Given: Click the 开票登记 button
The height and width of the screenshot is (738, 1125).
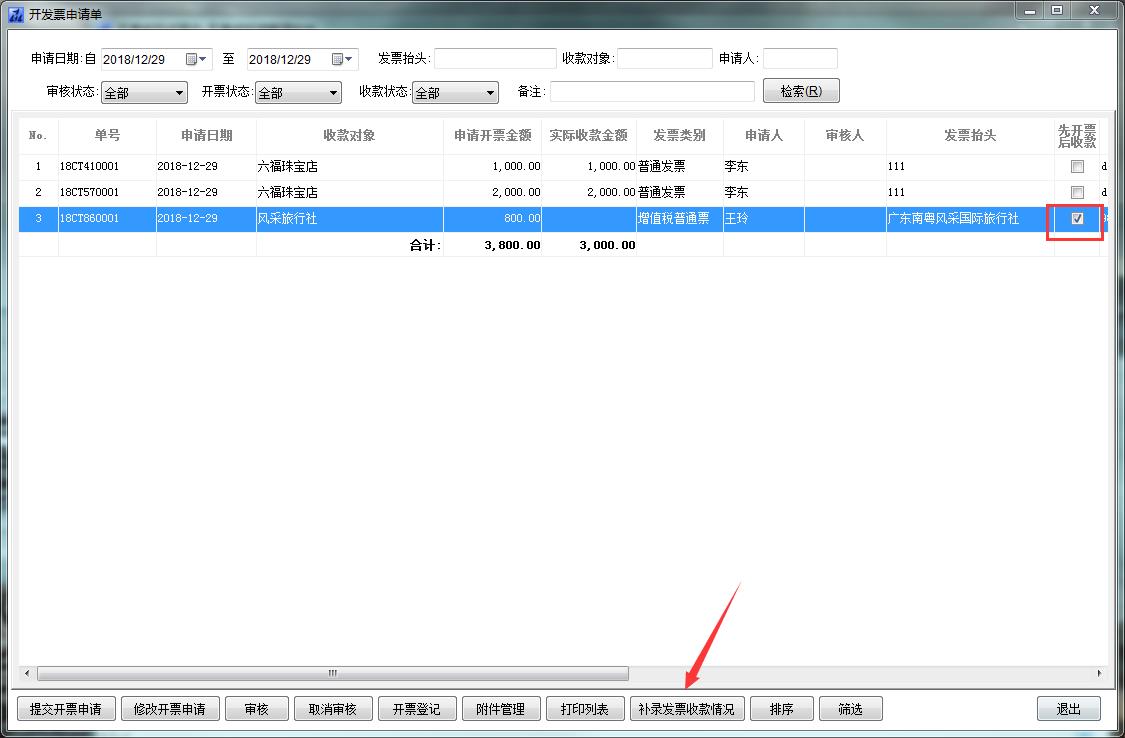Looking at the screenshot, I should [416, 709].
